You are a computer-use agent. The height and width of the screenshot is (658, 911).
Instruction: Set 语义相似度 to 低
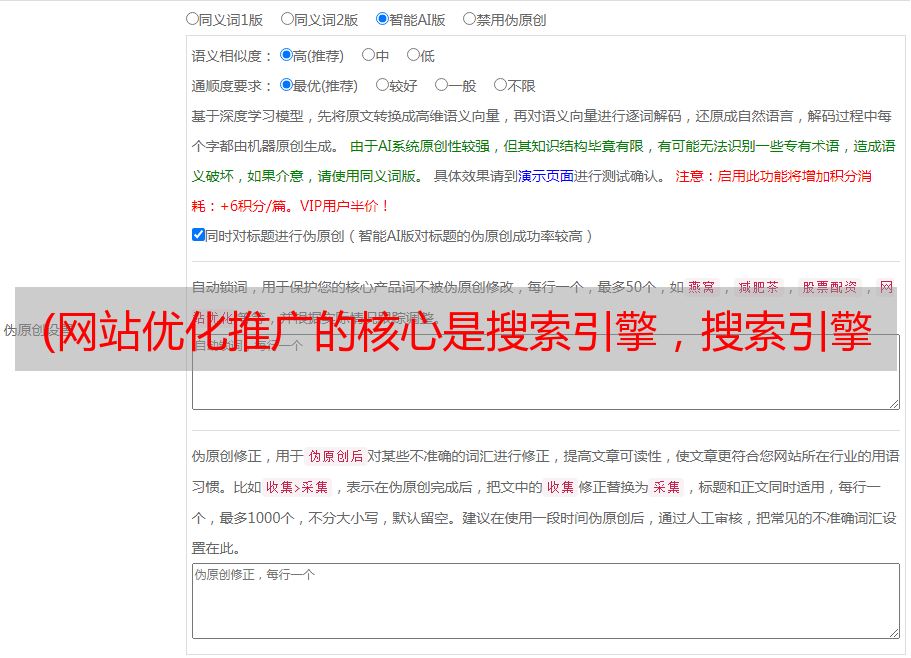point(413,55)
